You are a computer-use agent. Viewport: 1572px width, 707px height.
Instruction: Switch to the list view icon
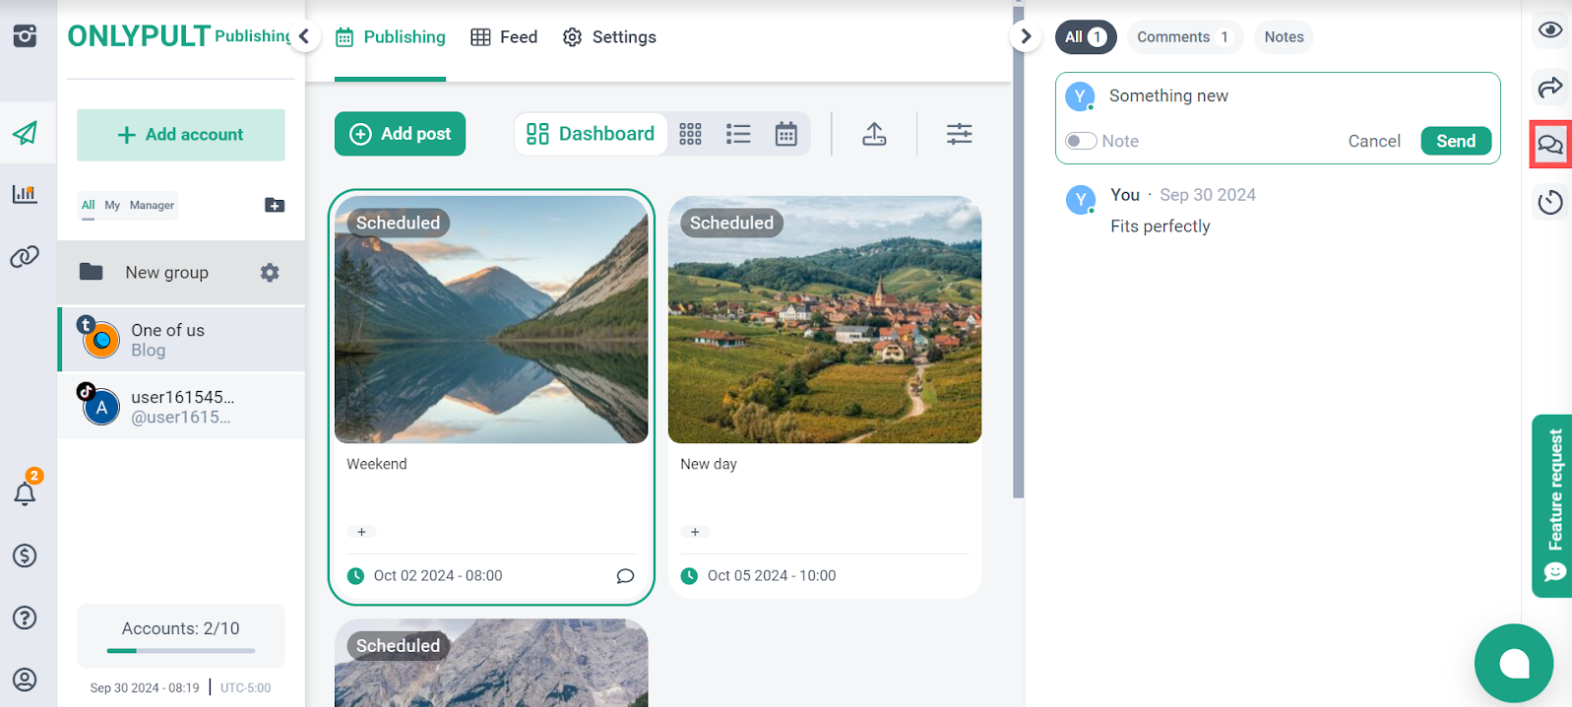738,134
